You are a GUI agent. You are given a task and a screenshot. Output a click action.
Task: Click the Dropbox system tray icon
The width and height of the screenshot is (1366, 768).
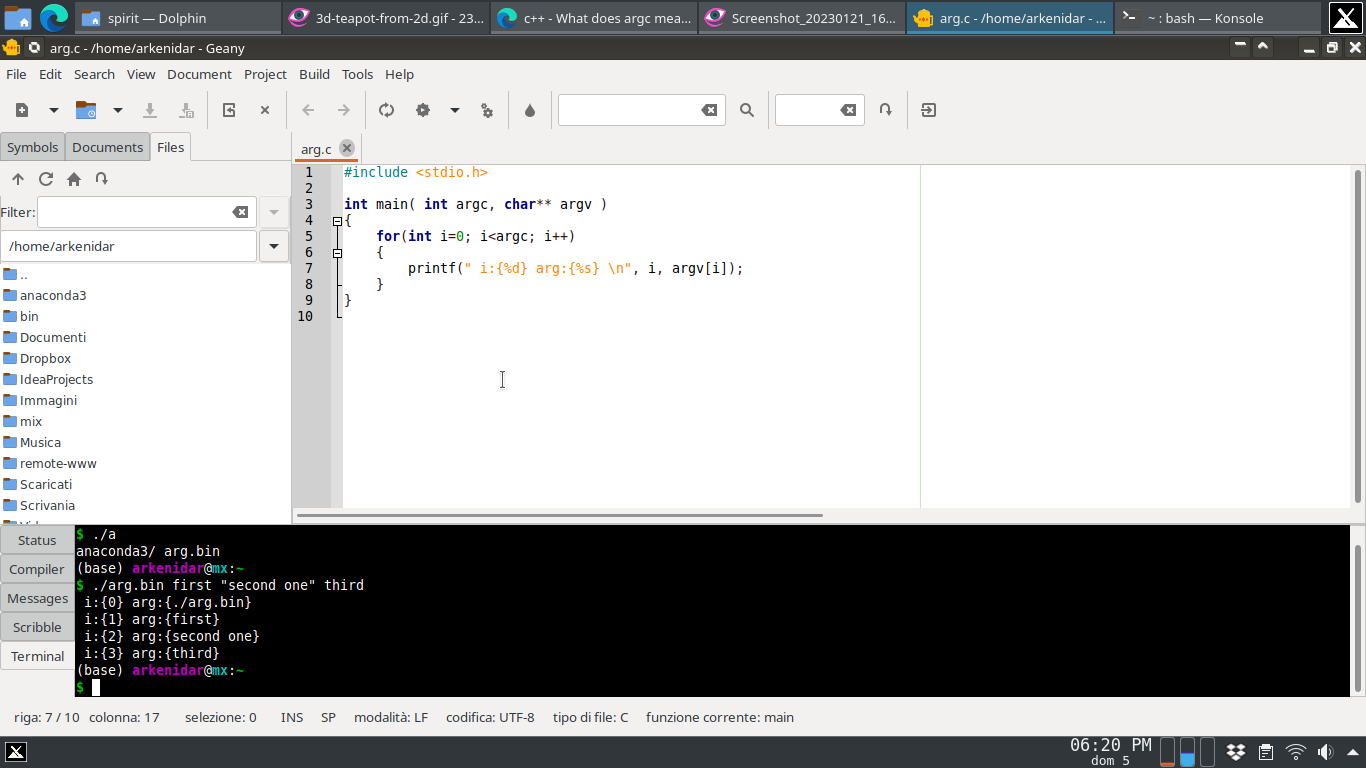point(1236,752)
